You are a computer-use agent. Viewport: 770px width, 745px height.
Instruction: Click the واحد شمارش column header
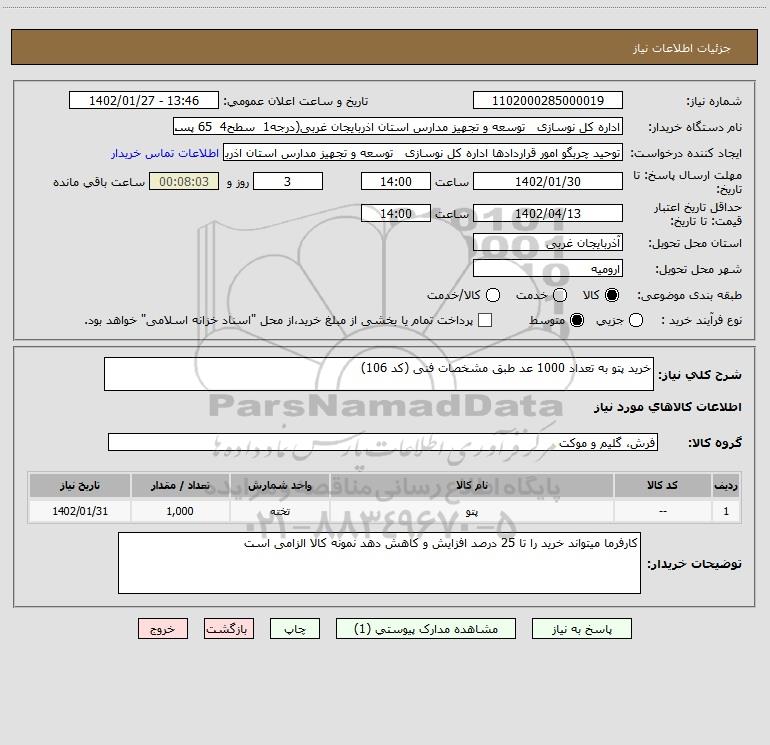(280, 486)
